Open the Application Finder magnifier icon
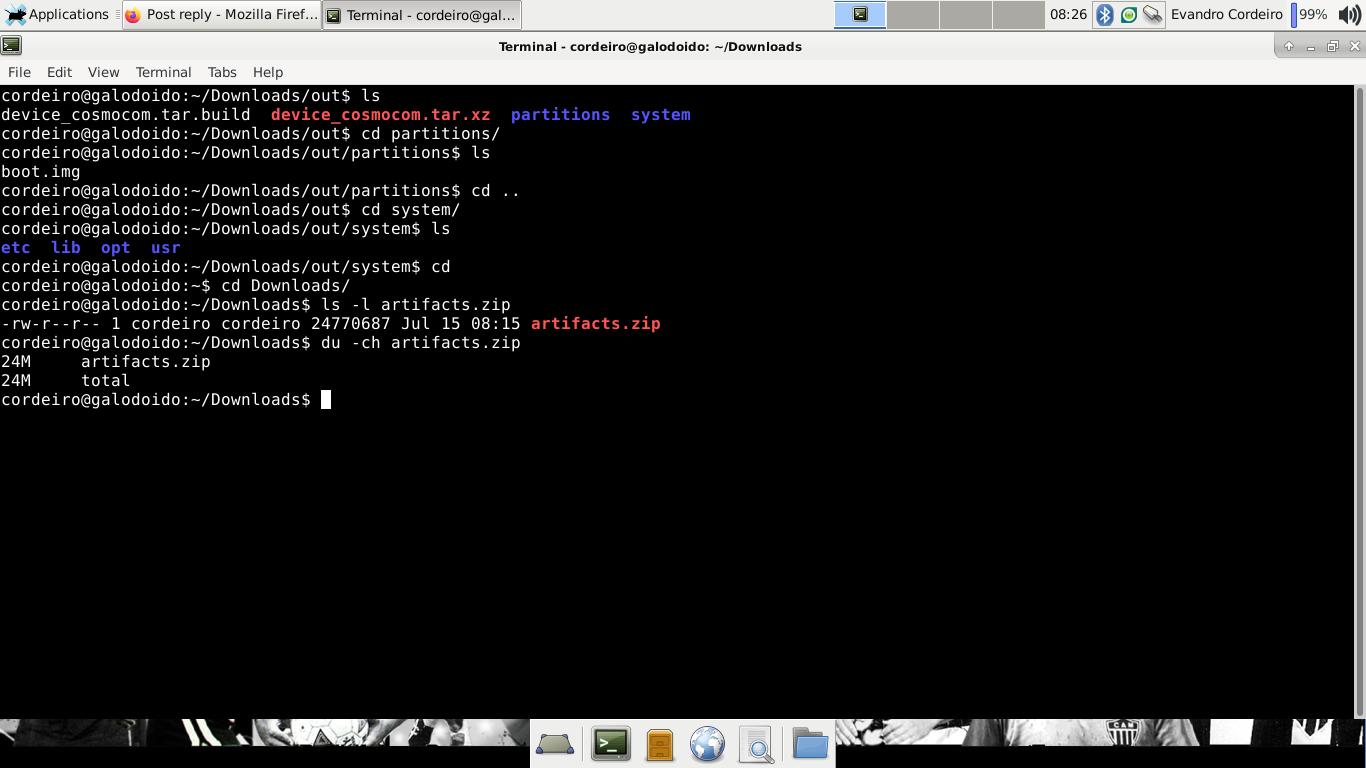 pyautogui.click(x=757, y=744)
